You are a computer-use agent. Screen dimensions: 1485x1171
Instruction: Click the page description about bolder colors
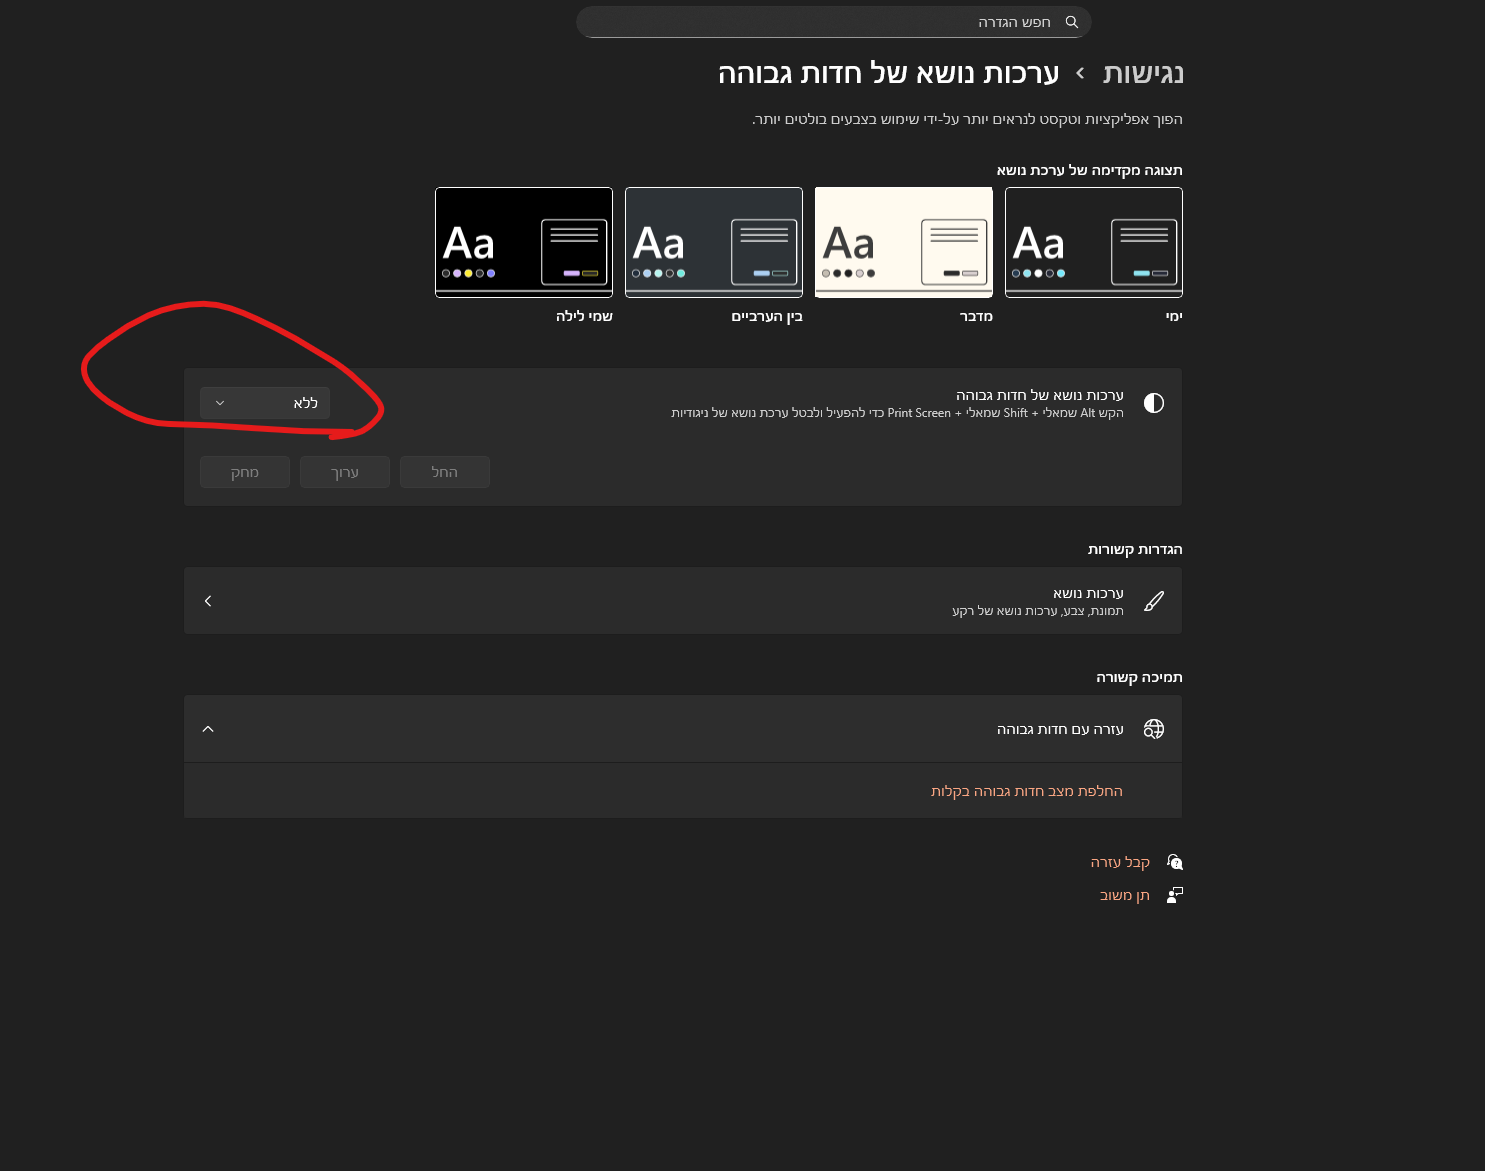click(x=967, y=119)
